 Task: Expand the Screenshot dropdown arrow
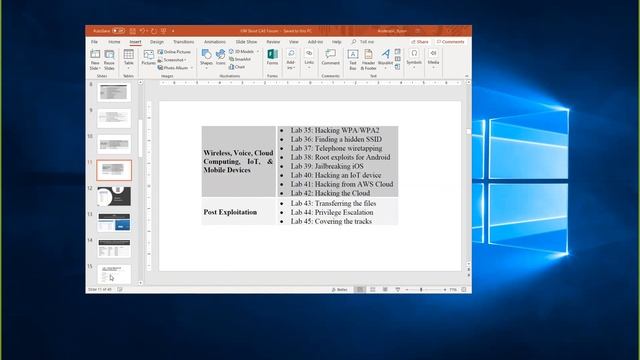click(x=186, y=60)
